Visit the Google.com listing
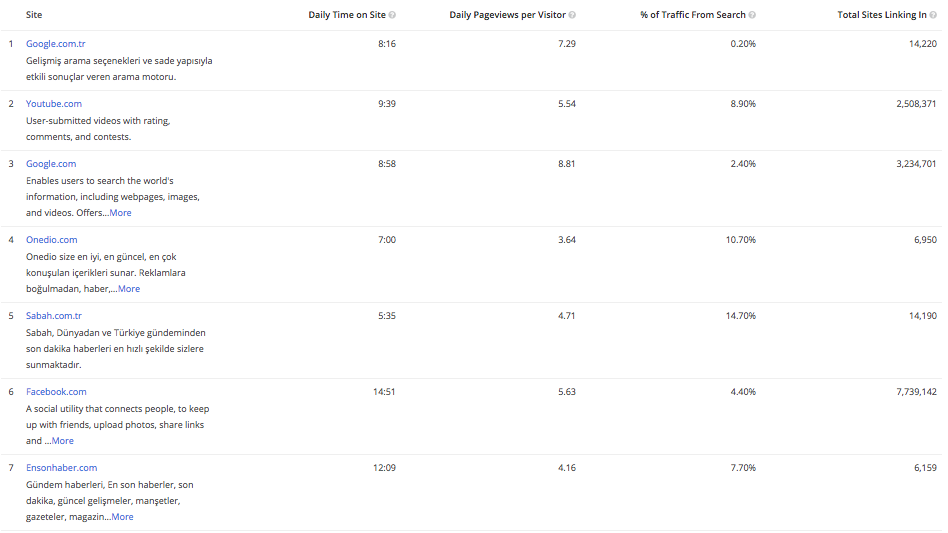This screenshot has height=533, width=948. (51, 164)
